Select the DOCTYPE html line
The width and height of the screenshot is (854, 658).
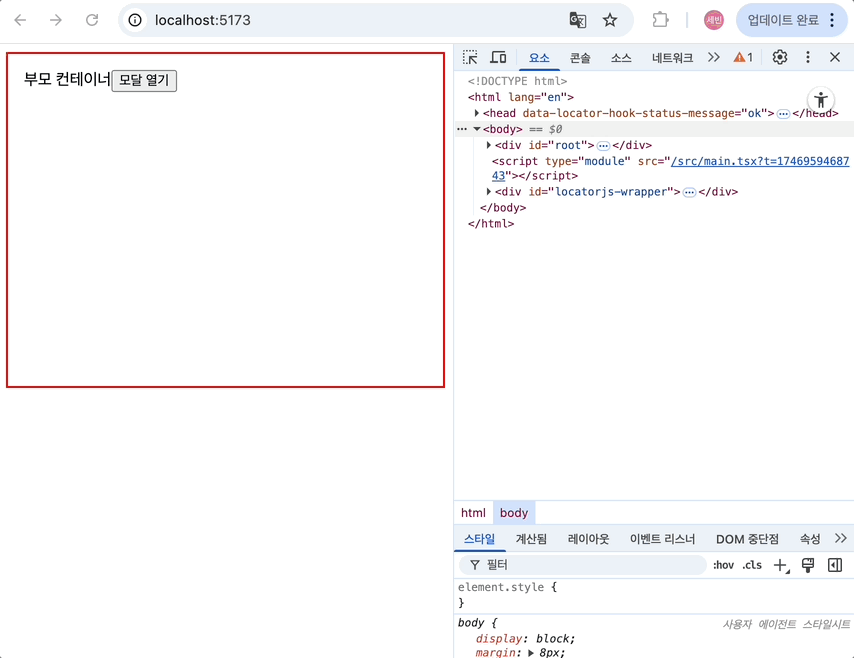(x=517, y=81)
